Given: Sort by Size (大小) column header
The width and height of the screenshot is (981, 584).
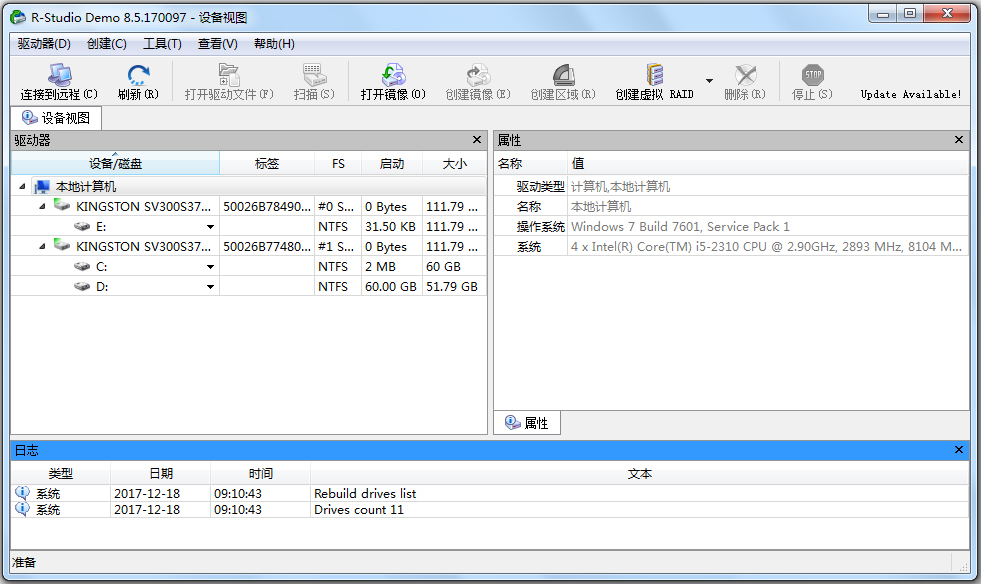Looking at the screenshot, I should point(454,163).
